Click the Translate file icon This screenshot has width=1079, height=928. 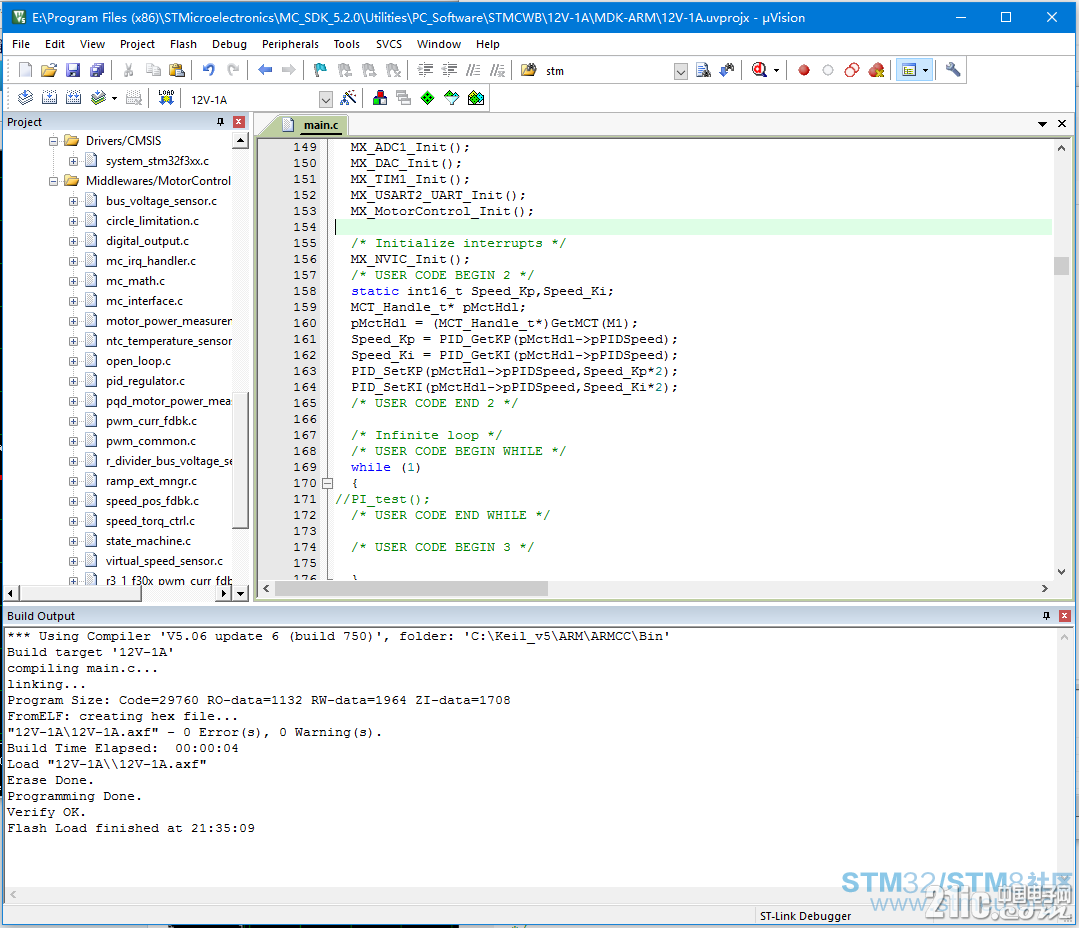25,98
